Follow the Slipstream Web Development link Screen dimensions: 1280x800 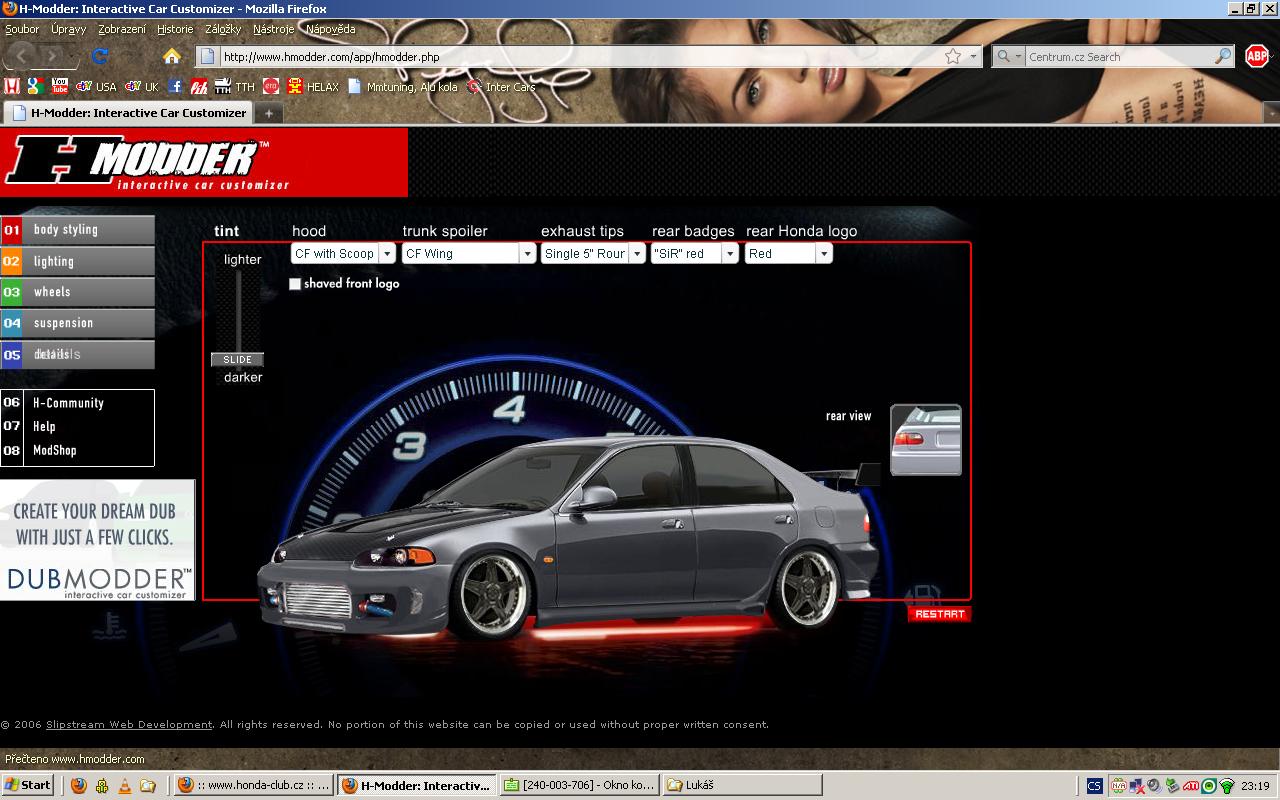[129, 725]
